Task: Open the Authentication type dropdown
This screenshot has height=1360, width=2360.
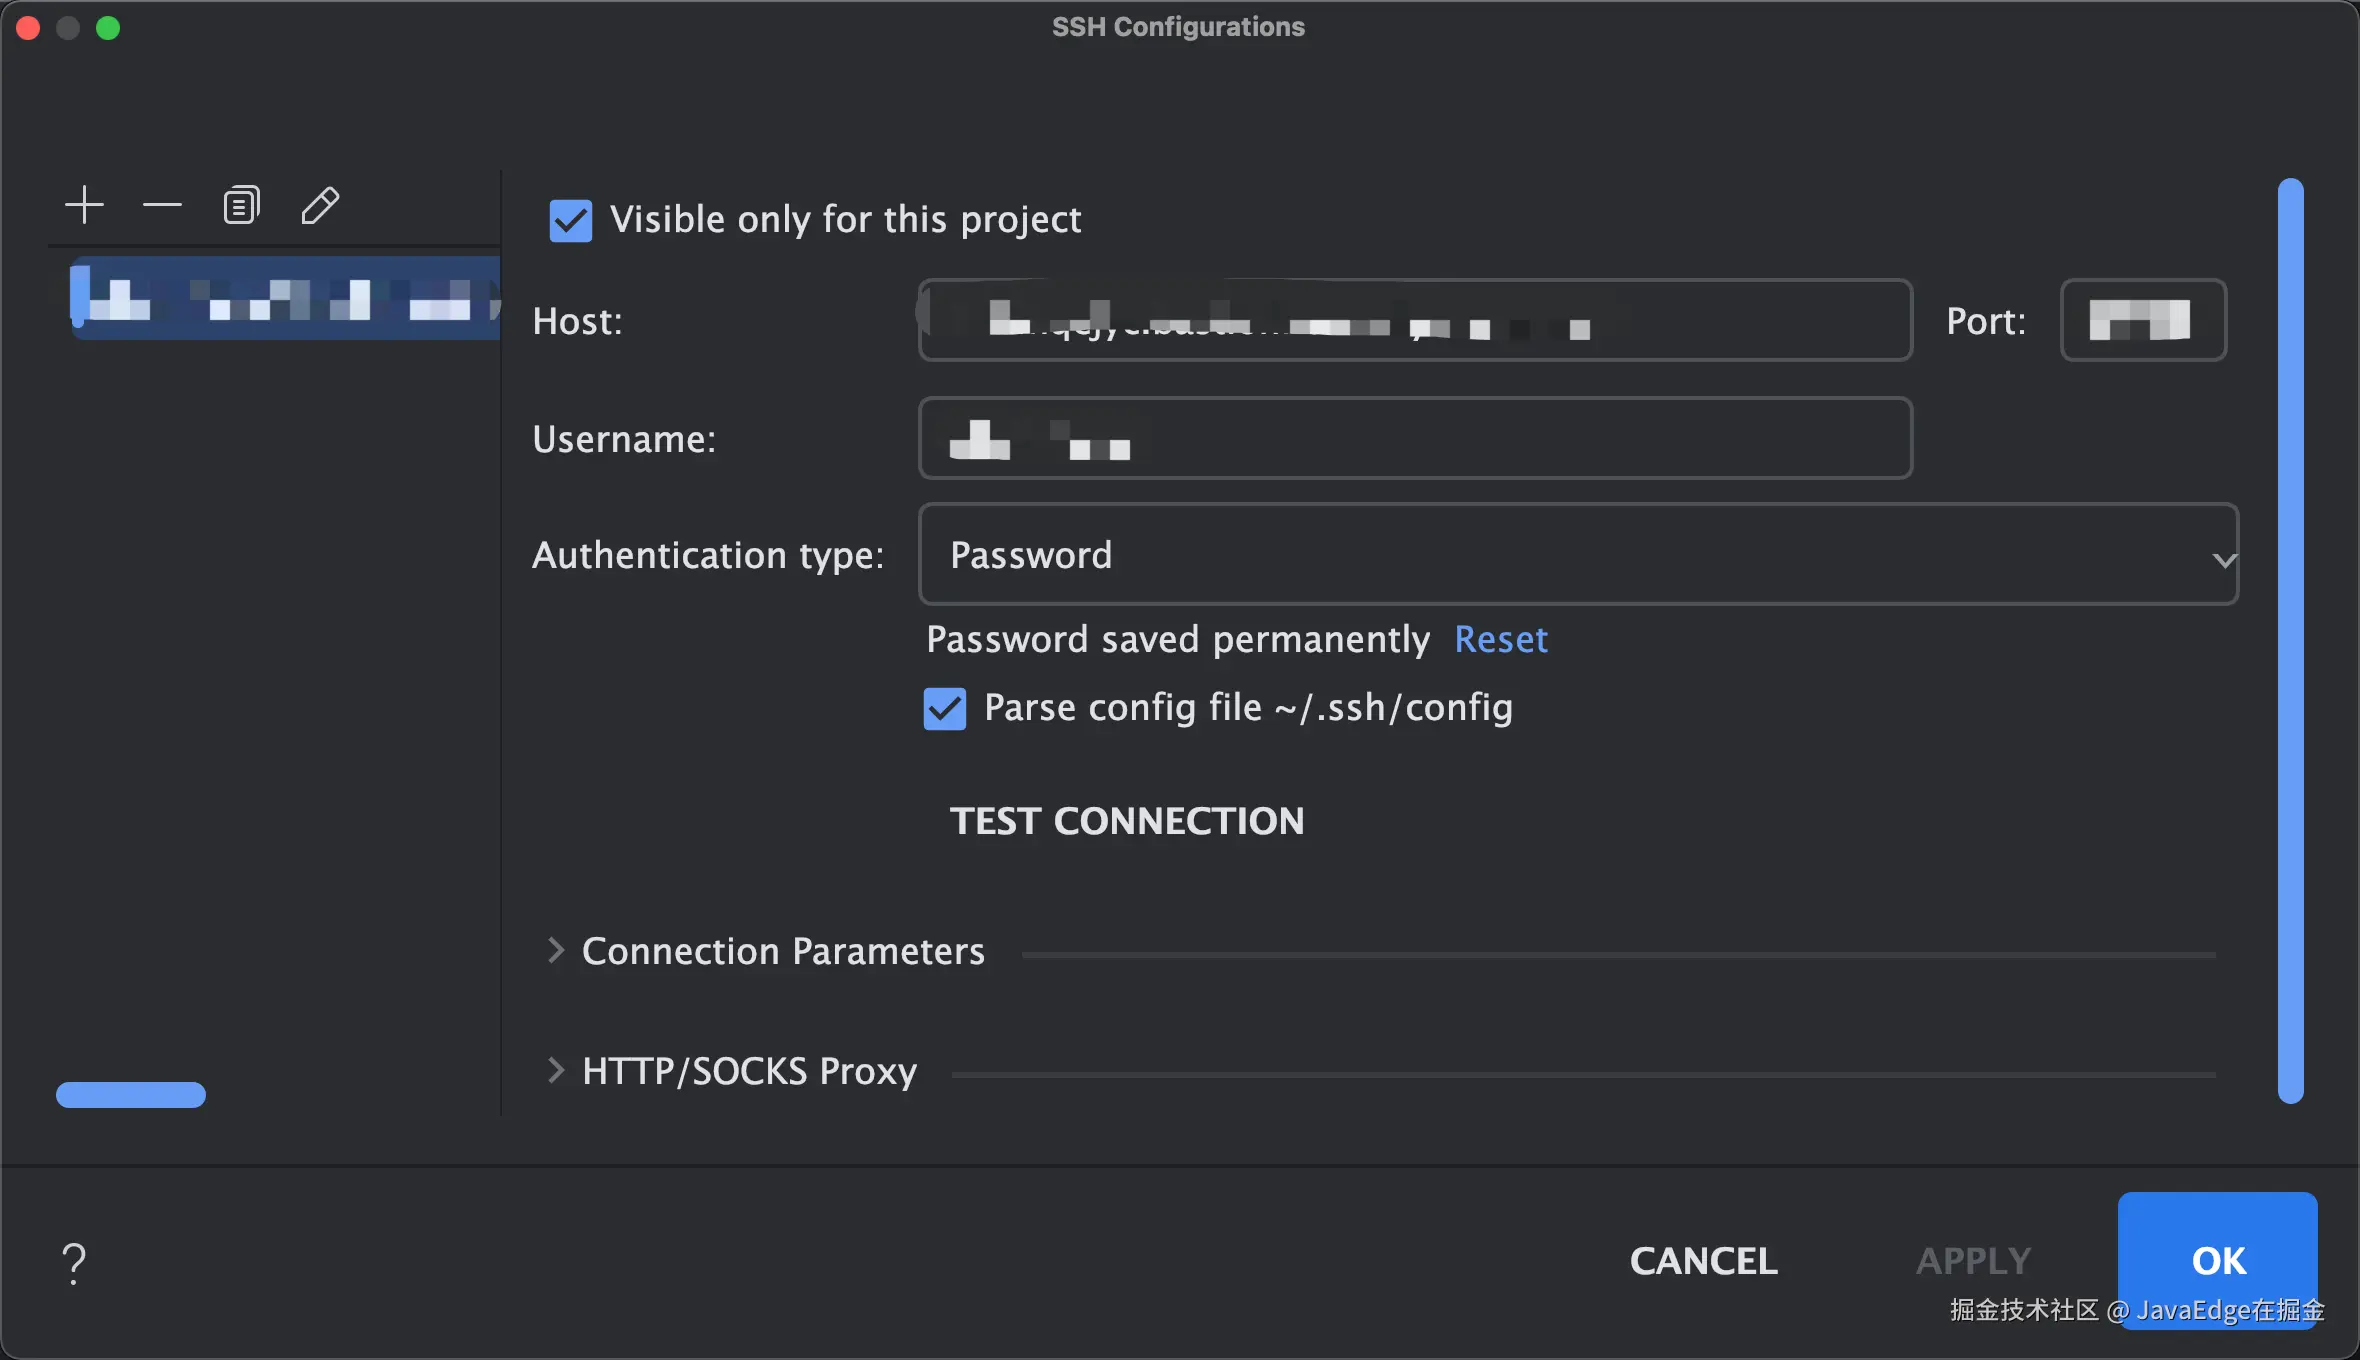Action: tap(1577, 555)
